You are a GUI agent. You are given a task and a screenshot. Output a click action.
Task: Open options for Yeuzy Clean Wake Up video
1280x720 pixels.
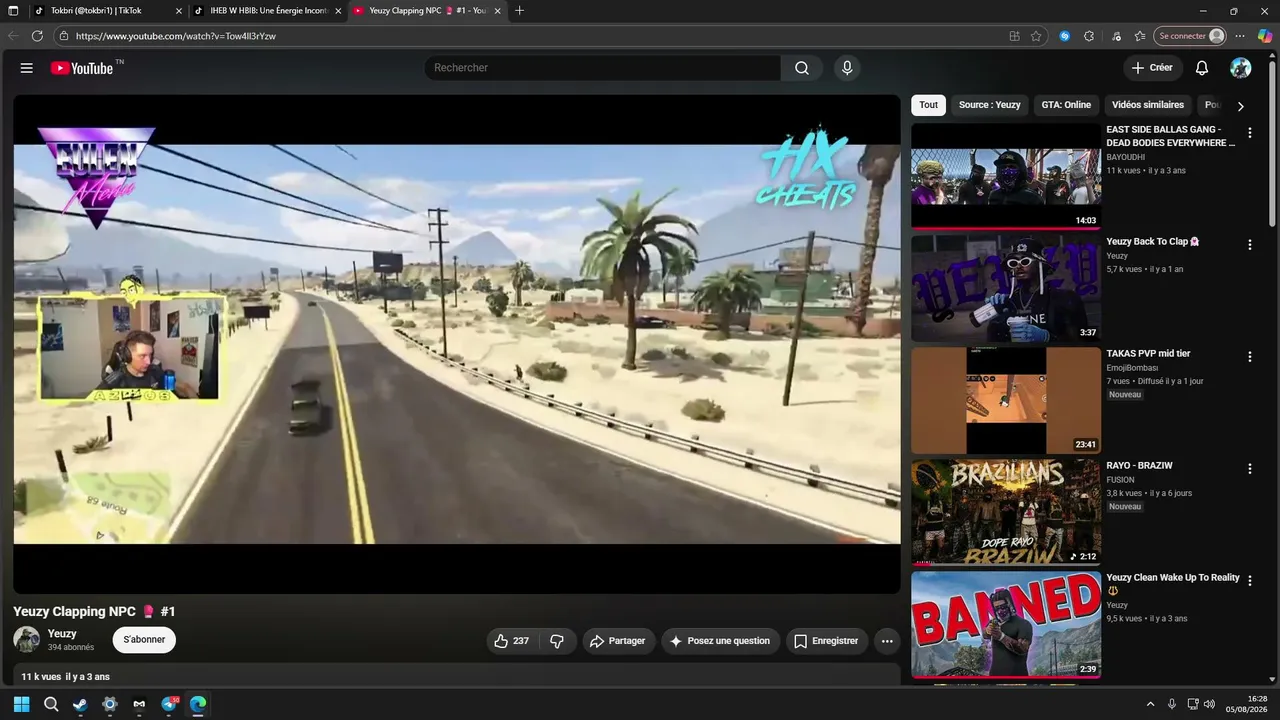point(1249,580)
